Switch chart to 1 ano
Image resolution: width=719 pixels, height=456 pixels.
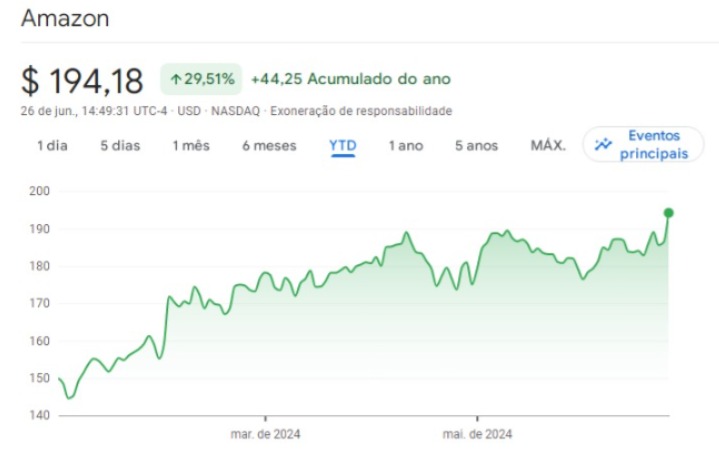click(x=406, y=146)
